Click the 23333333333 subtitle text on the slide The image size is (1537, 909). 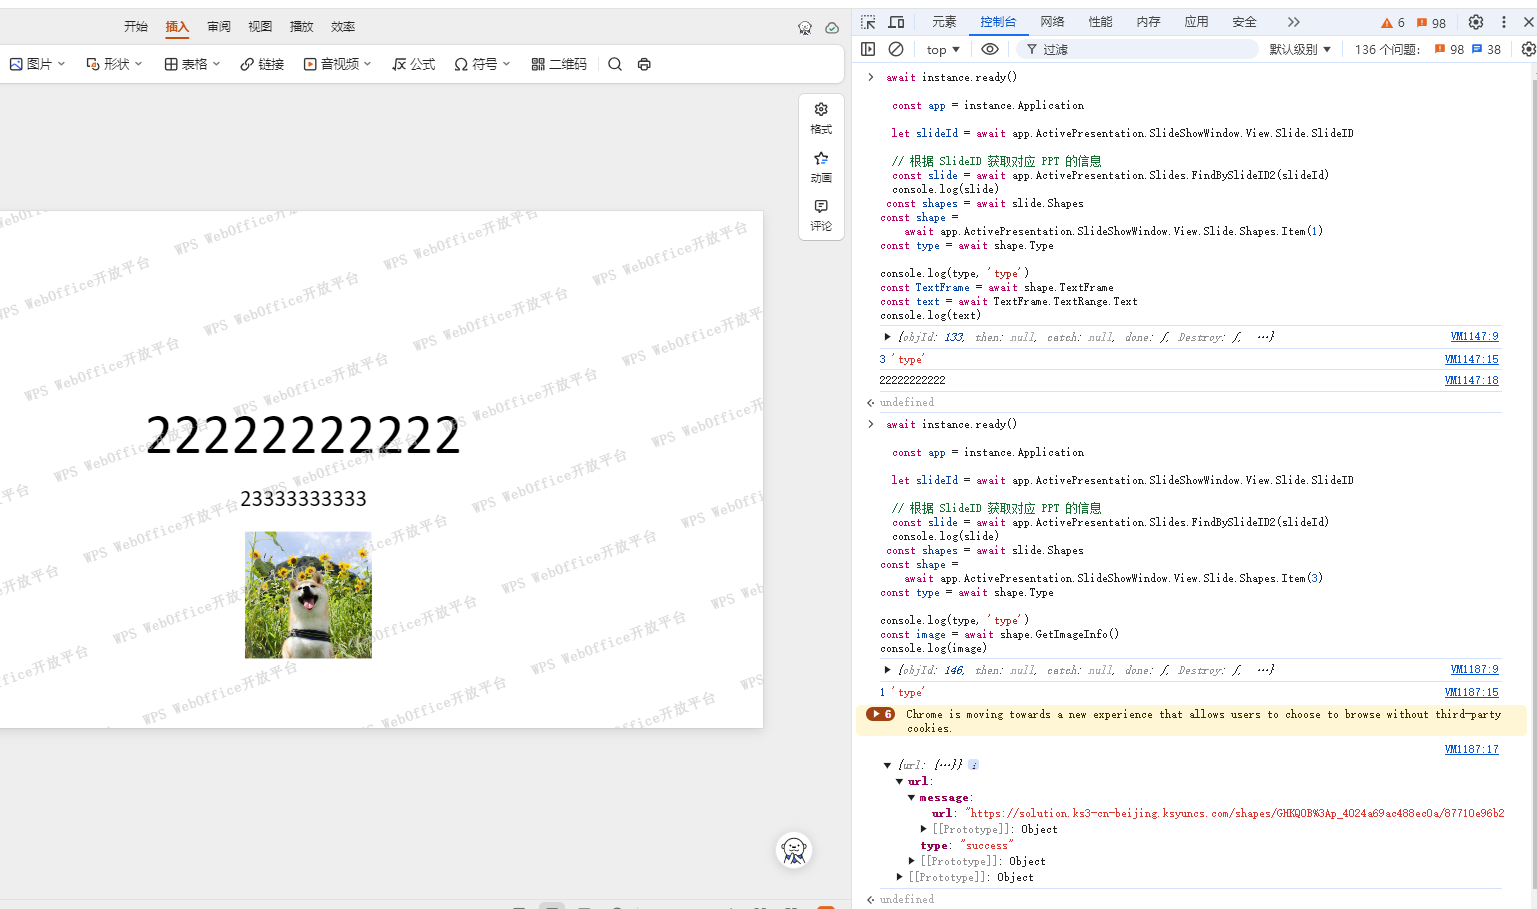[303, 498]
